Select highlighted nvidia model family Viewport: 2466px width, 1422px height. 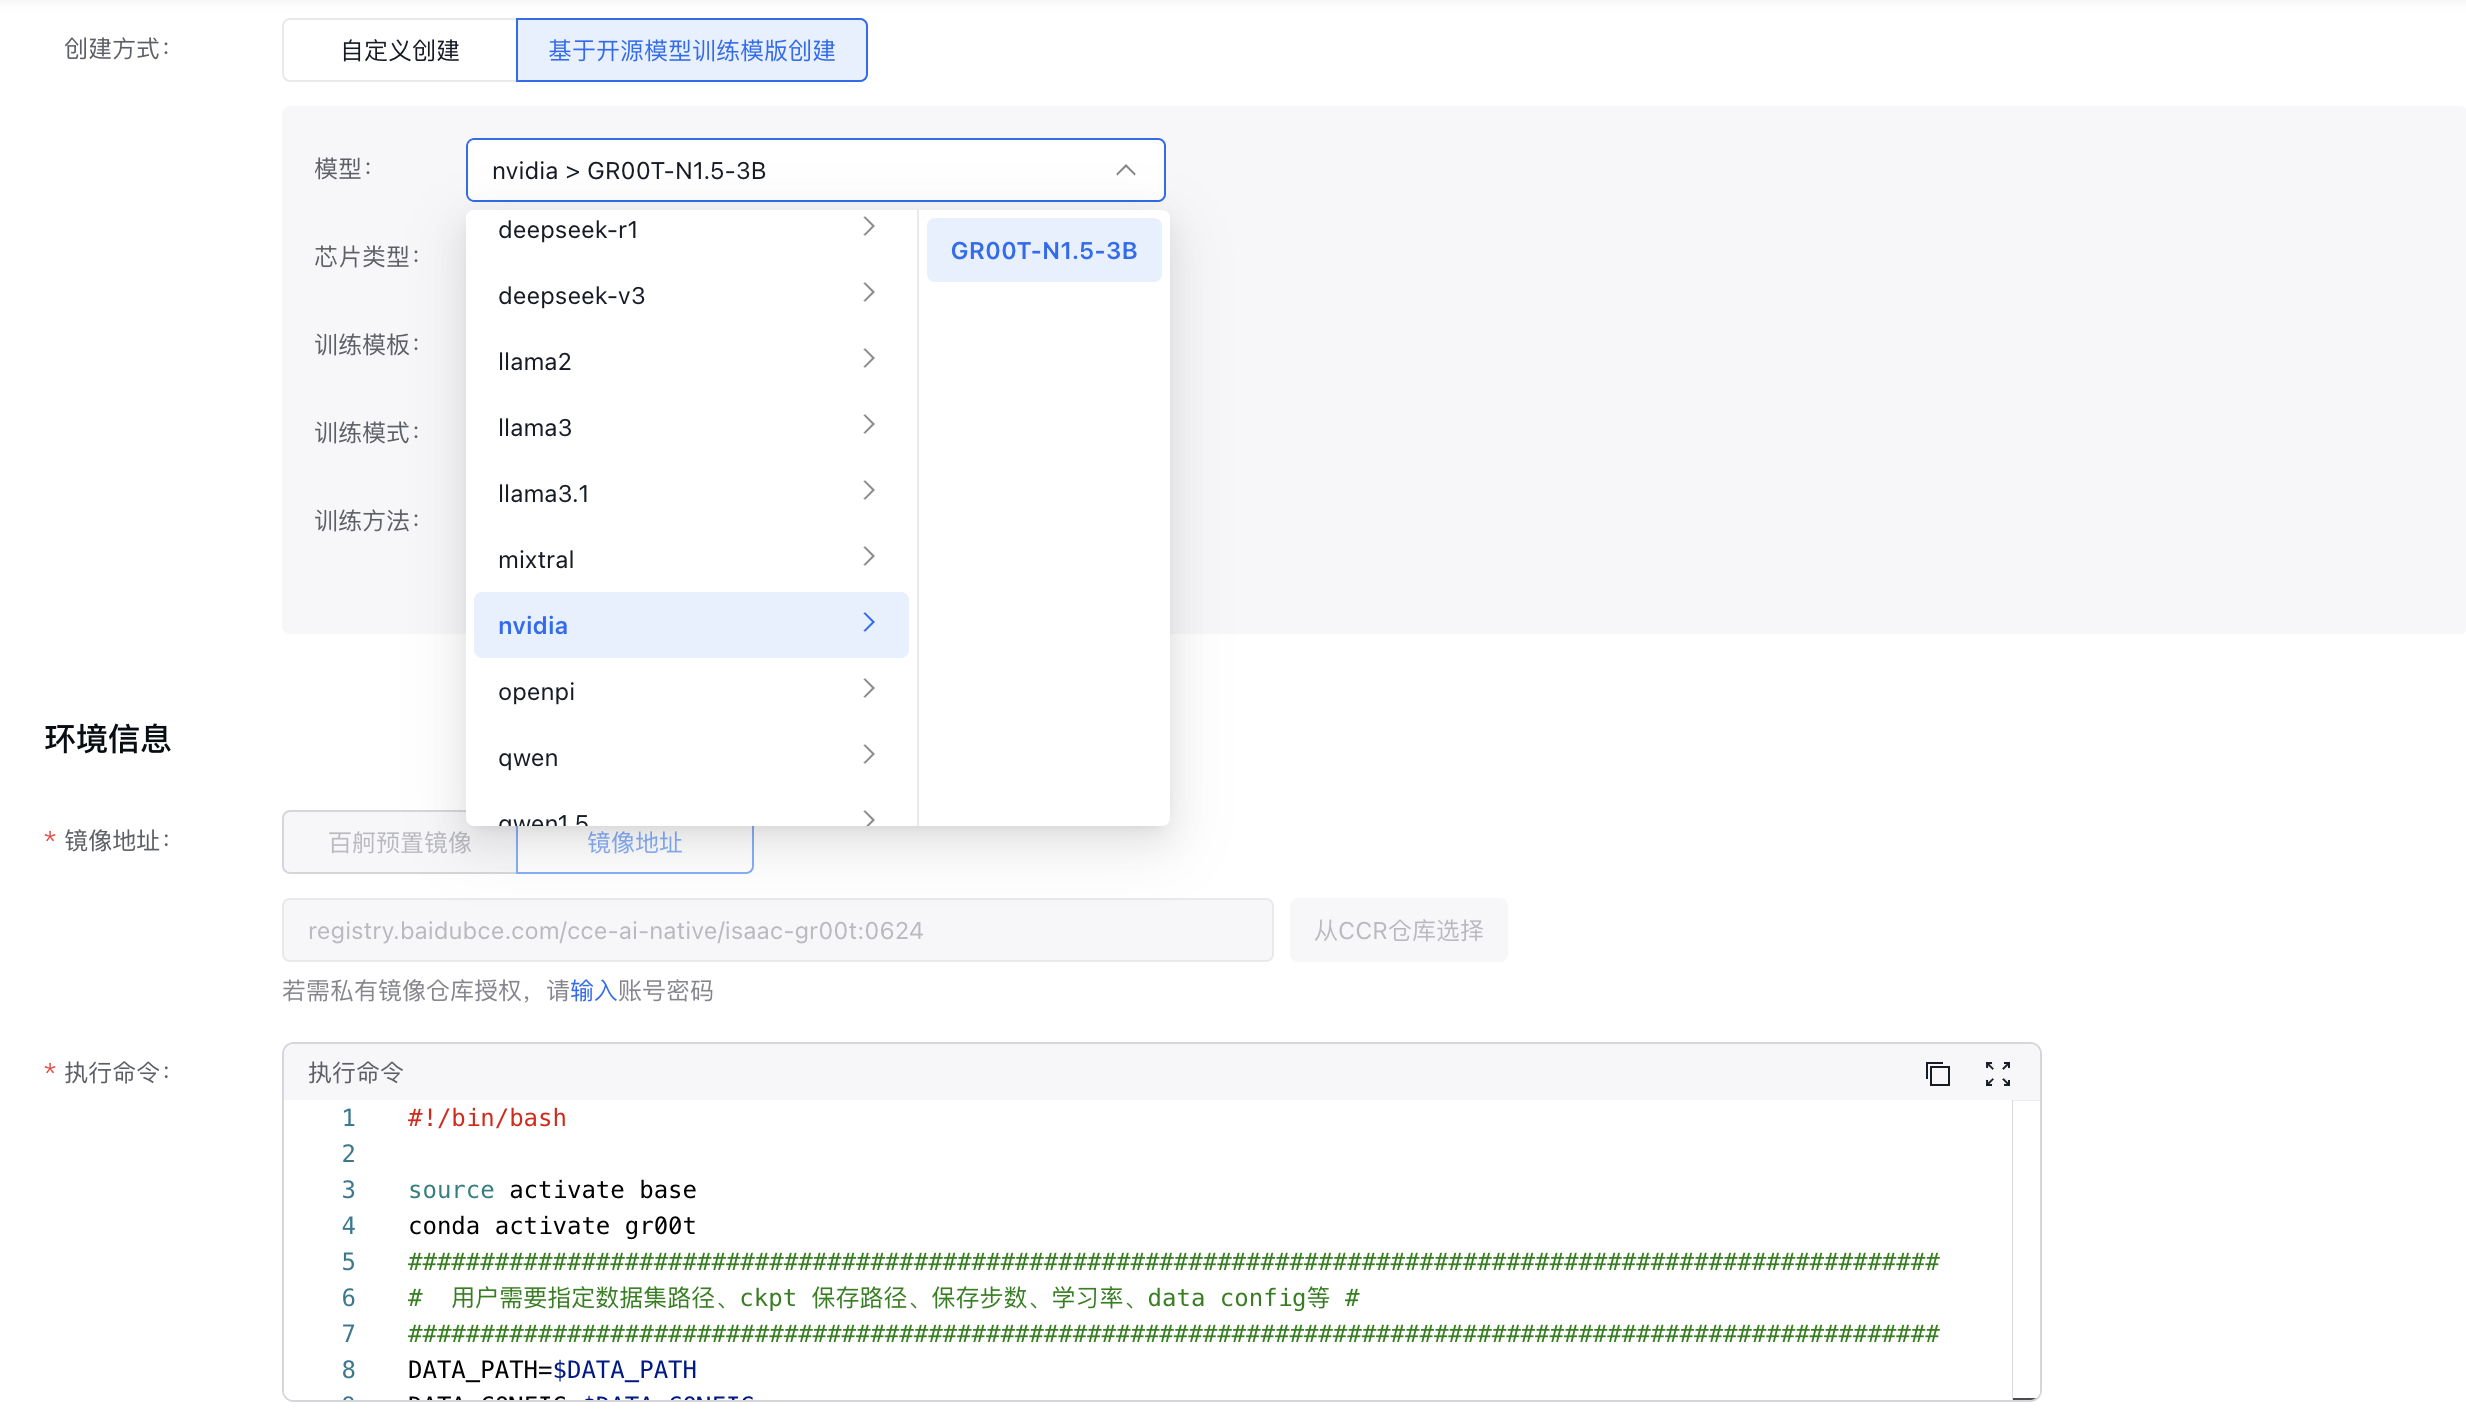click(x=691, y=625)
